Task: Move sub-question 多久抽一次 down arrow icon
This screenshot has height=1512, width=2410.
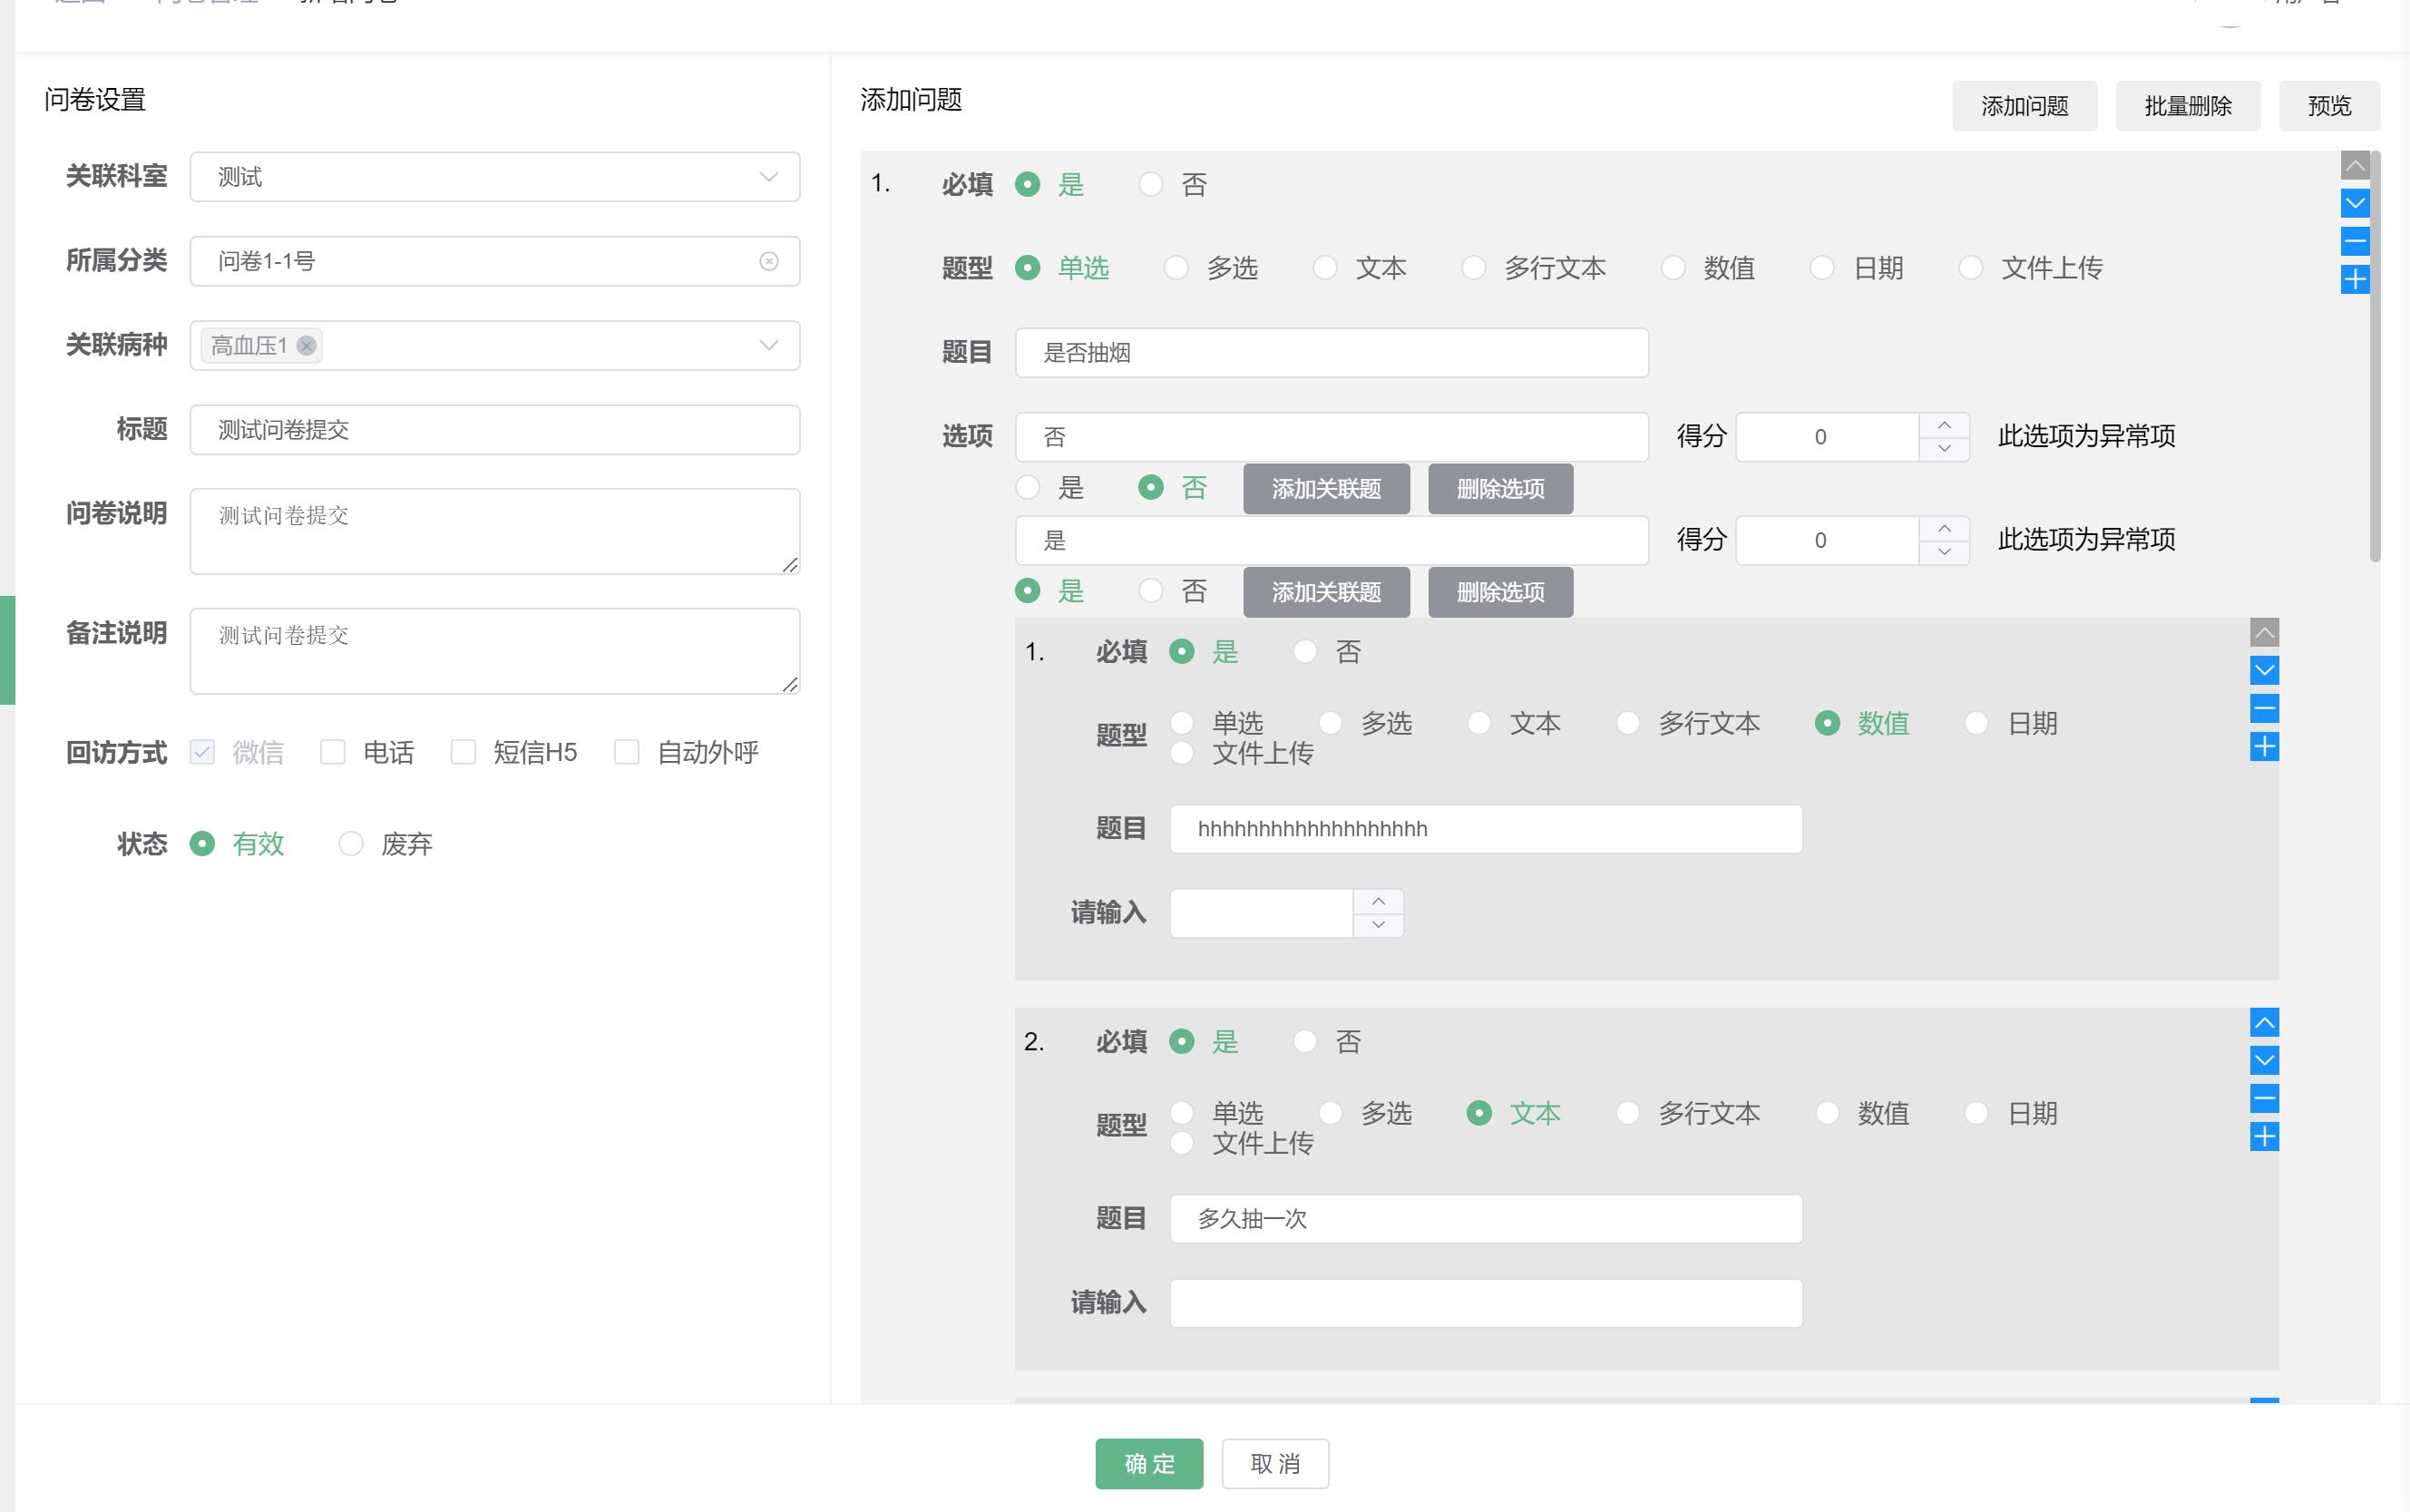Action: [2264, 1061]
